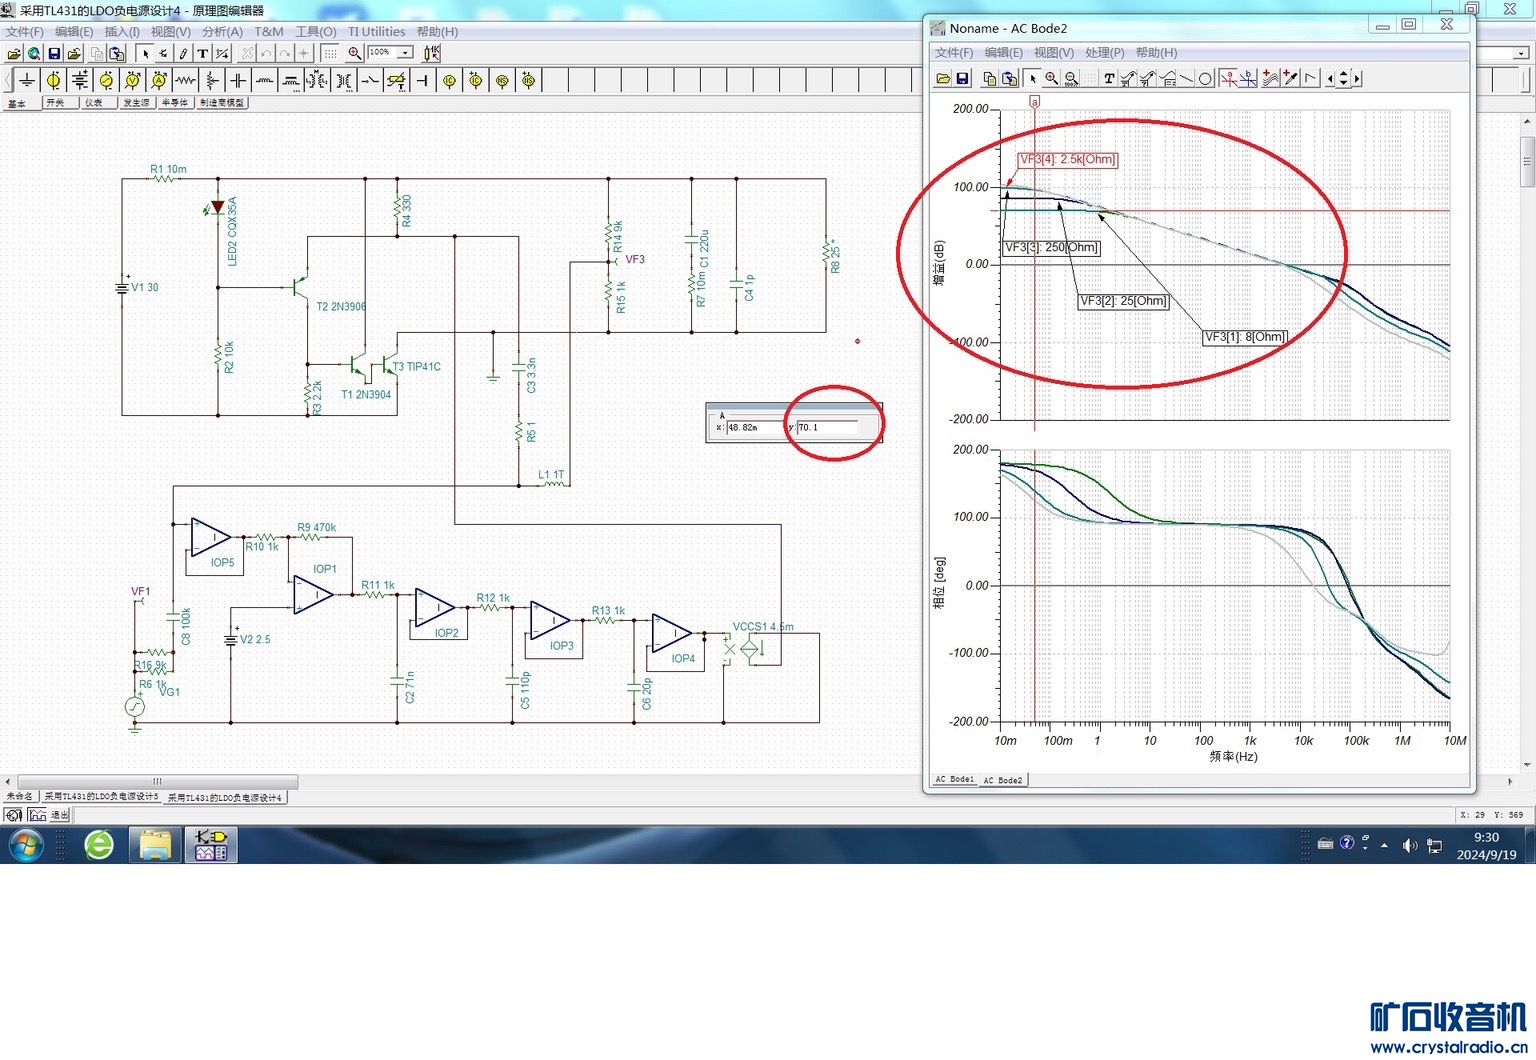This screenshot has width=1536, height=1060.
Task: Click the Save icon in Bode window toolbar
Action: click(x=962, y=78)
